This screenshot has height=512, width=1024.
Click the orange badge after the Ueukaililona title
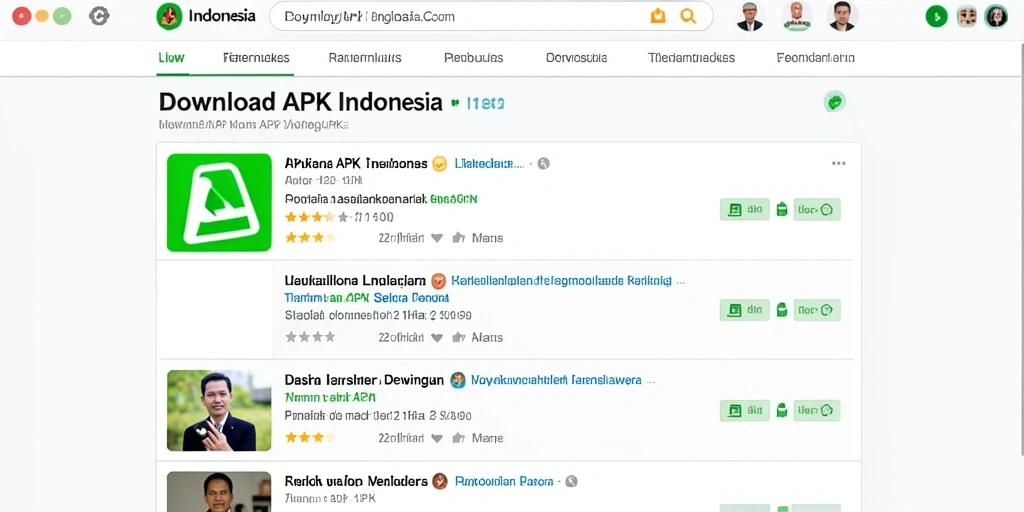pos(439,281)
